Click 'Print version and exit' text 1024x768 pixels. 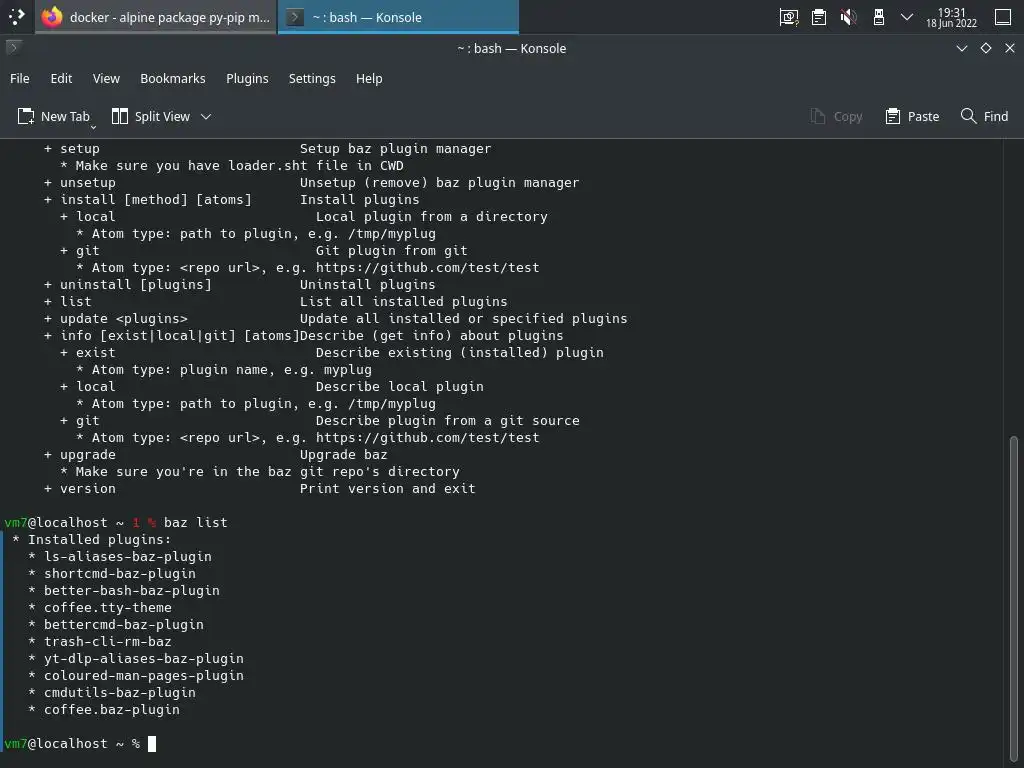click(x=388, y=488)
